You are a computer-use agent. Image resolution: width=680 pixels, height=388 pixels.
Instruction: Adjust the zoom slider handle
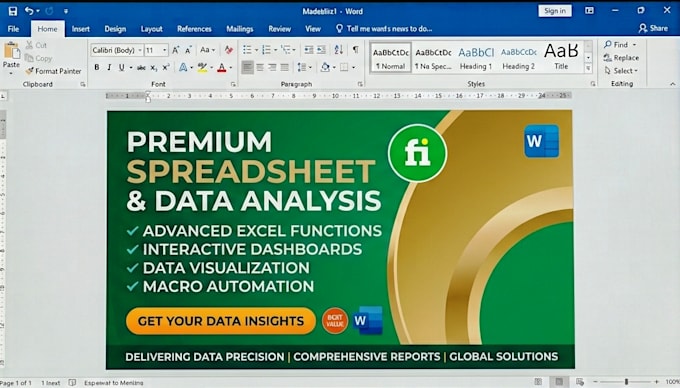pos(626,382)
